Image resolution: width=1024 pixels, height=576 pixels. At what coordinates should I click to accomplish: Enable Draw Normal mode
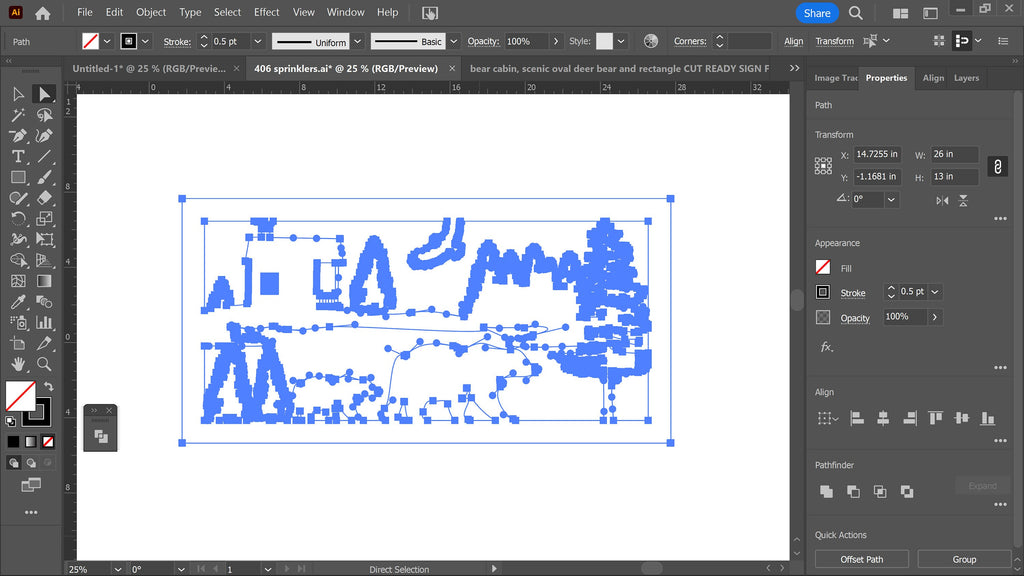coord(13,463)
